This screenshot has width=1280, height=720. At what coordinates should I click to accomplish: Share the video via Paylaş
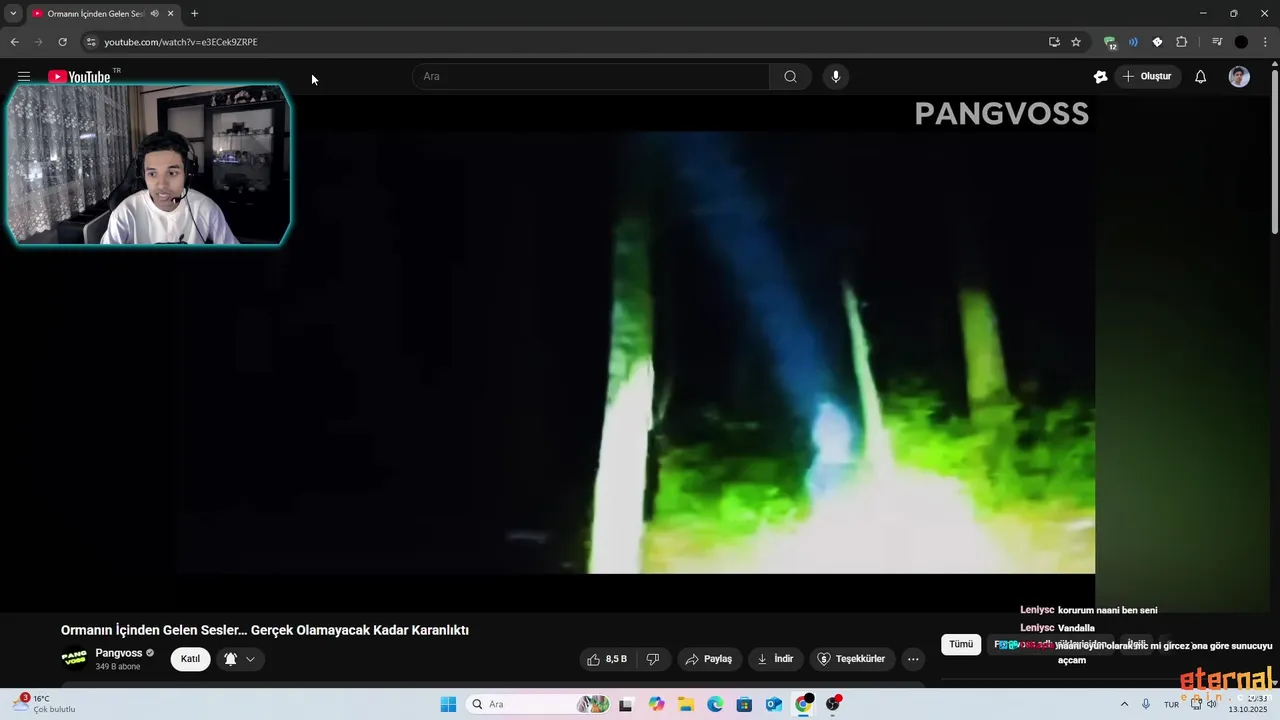(x=709, y=659)
